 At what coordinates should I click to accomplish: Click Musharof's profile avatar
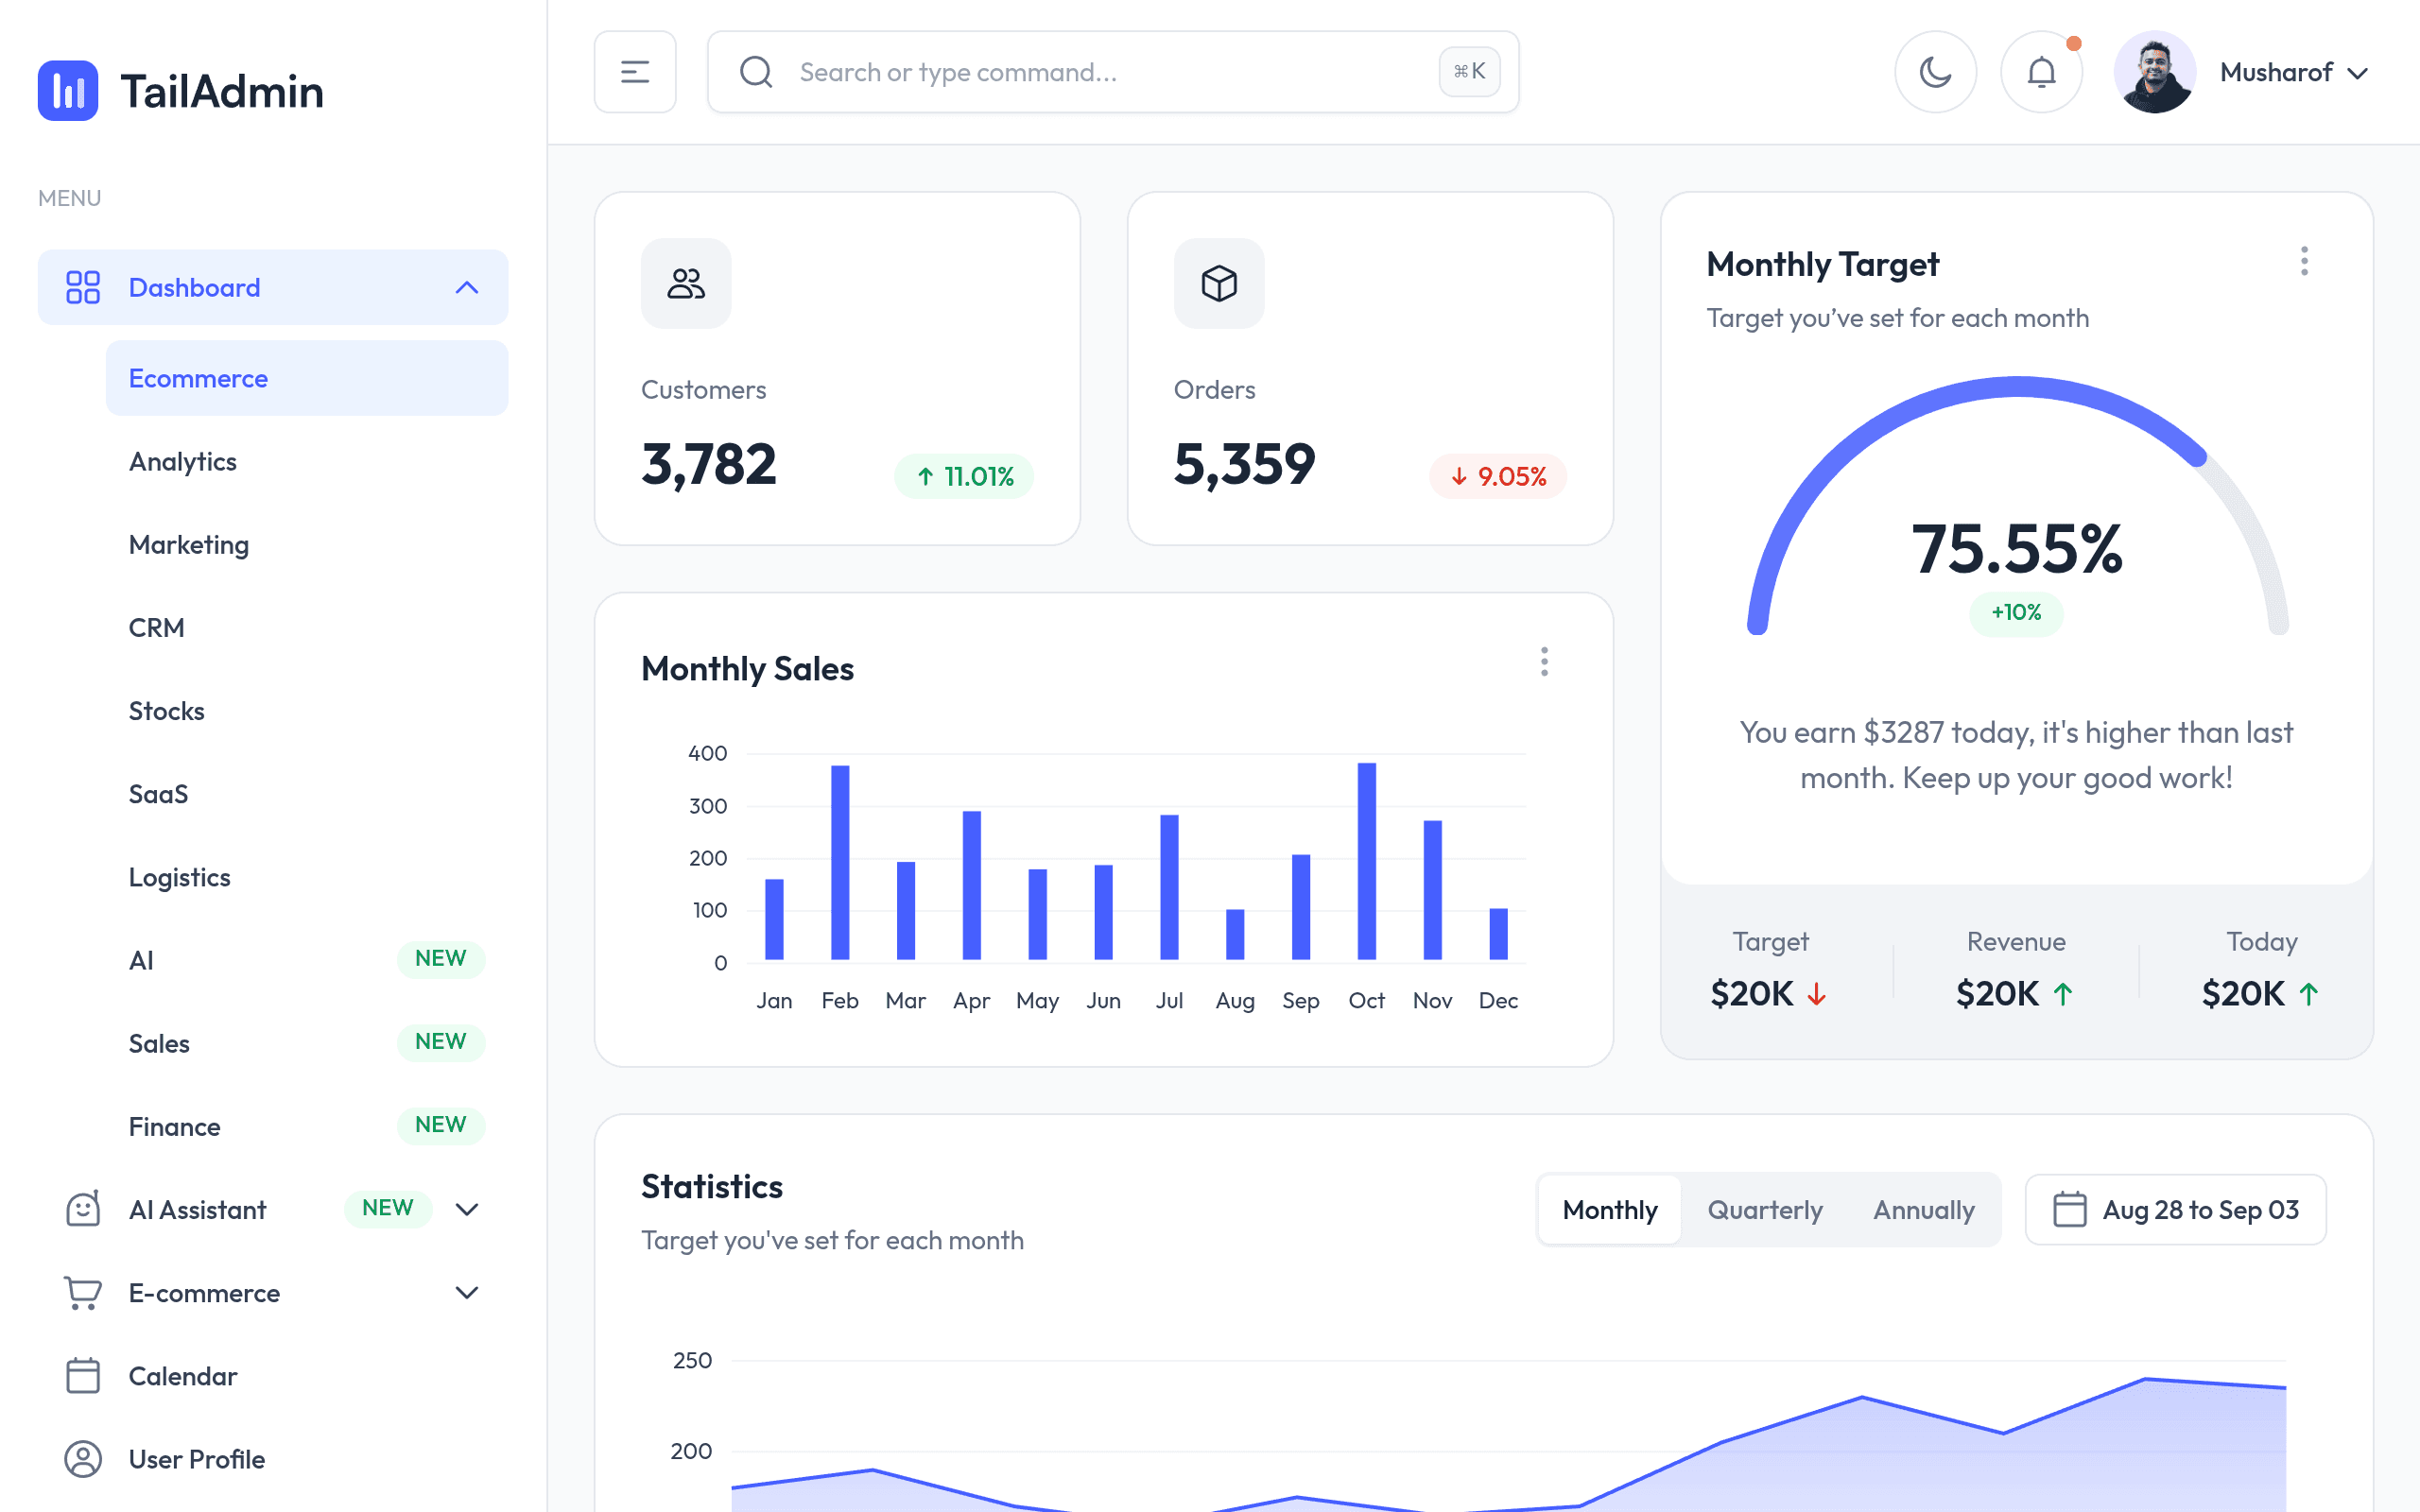(2155, 72)
